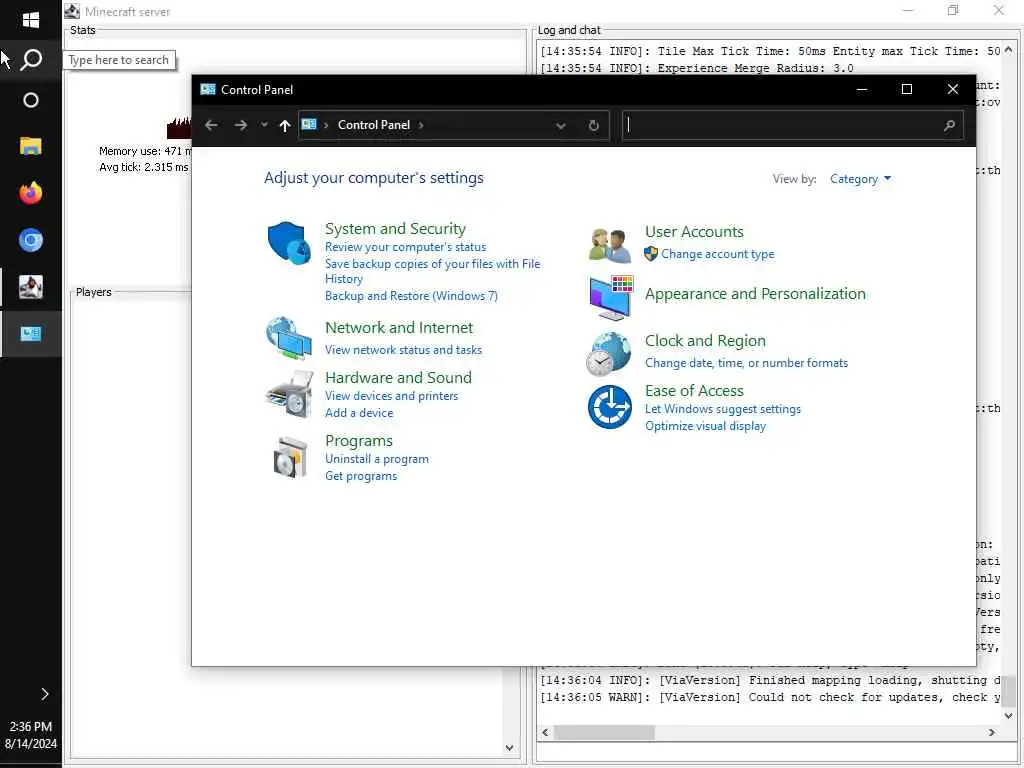Click Minecraft log scroll right arrow
The image size is (1024, 768).
tap(992, 733)
